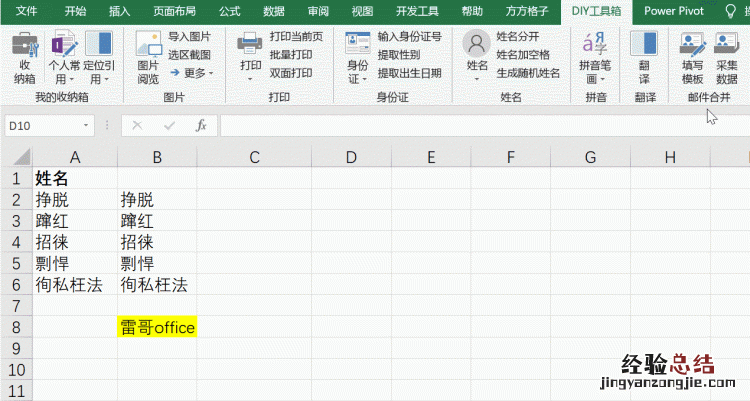Click the lightbulb Tell Me icon

point(730,11)
